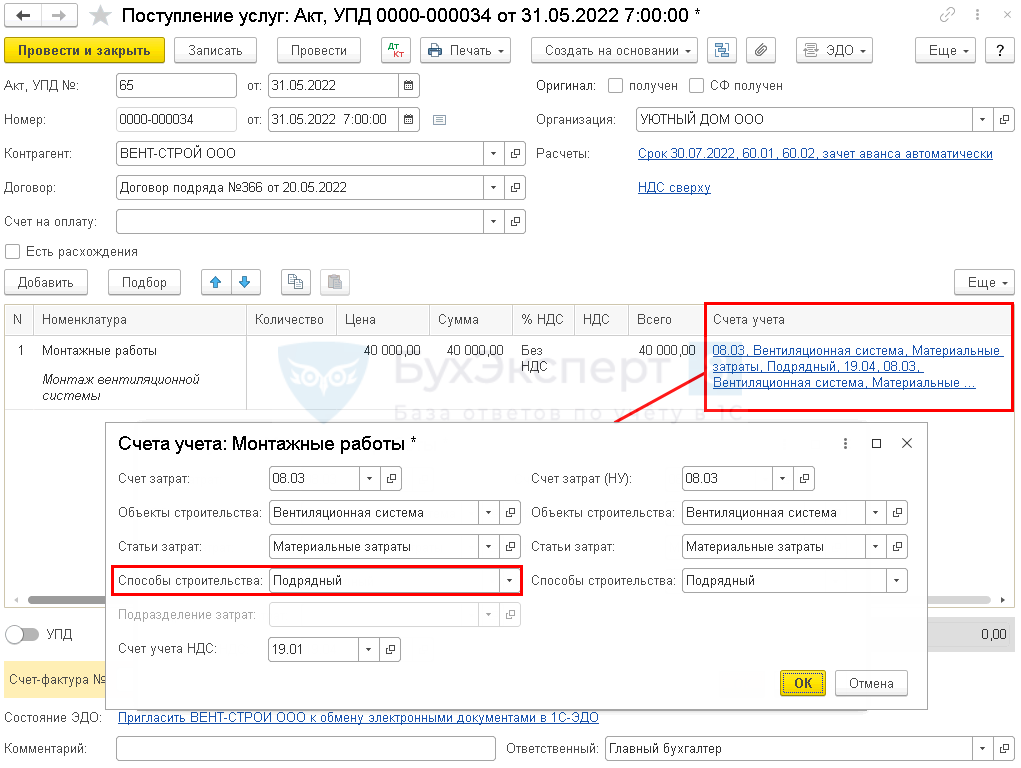Click the НДС сверху link
Viewport: 1021px width, 768px height.
[x=674, y=187]
